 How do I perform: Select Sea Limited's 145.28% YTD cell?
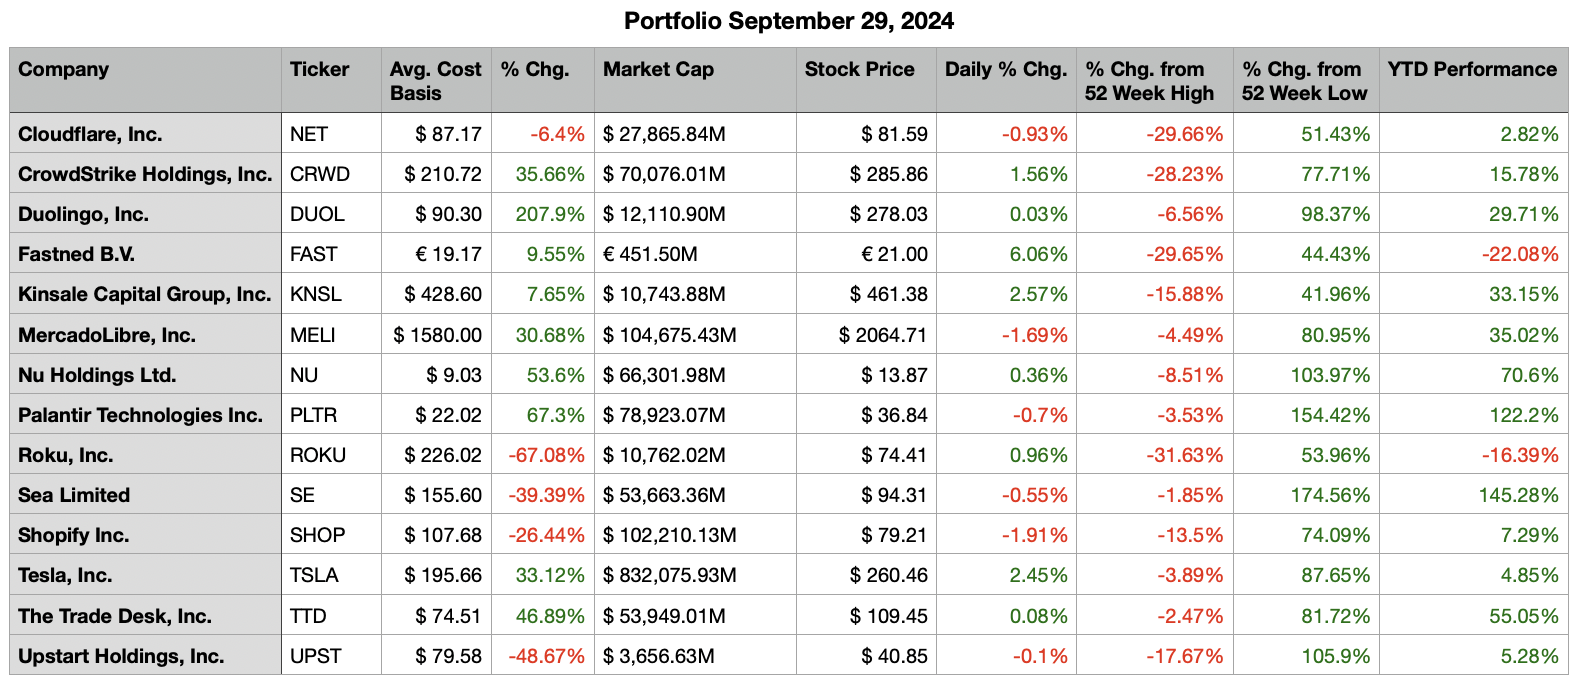pyautogui.click(x=1518, y=495)
